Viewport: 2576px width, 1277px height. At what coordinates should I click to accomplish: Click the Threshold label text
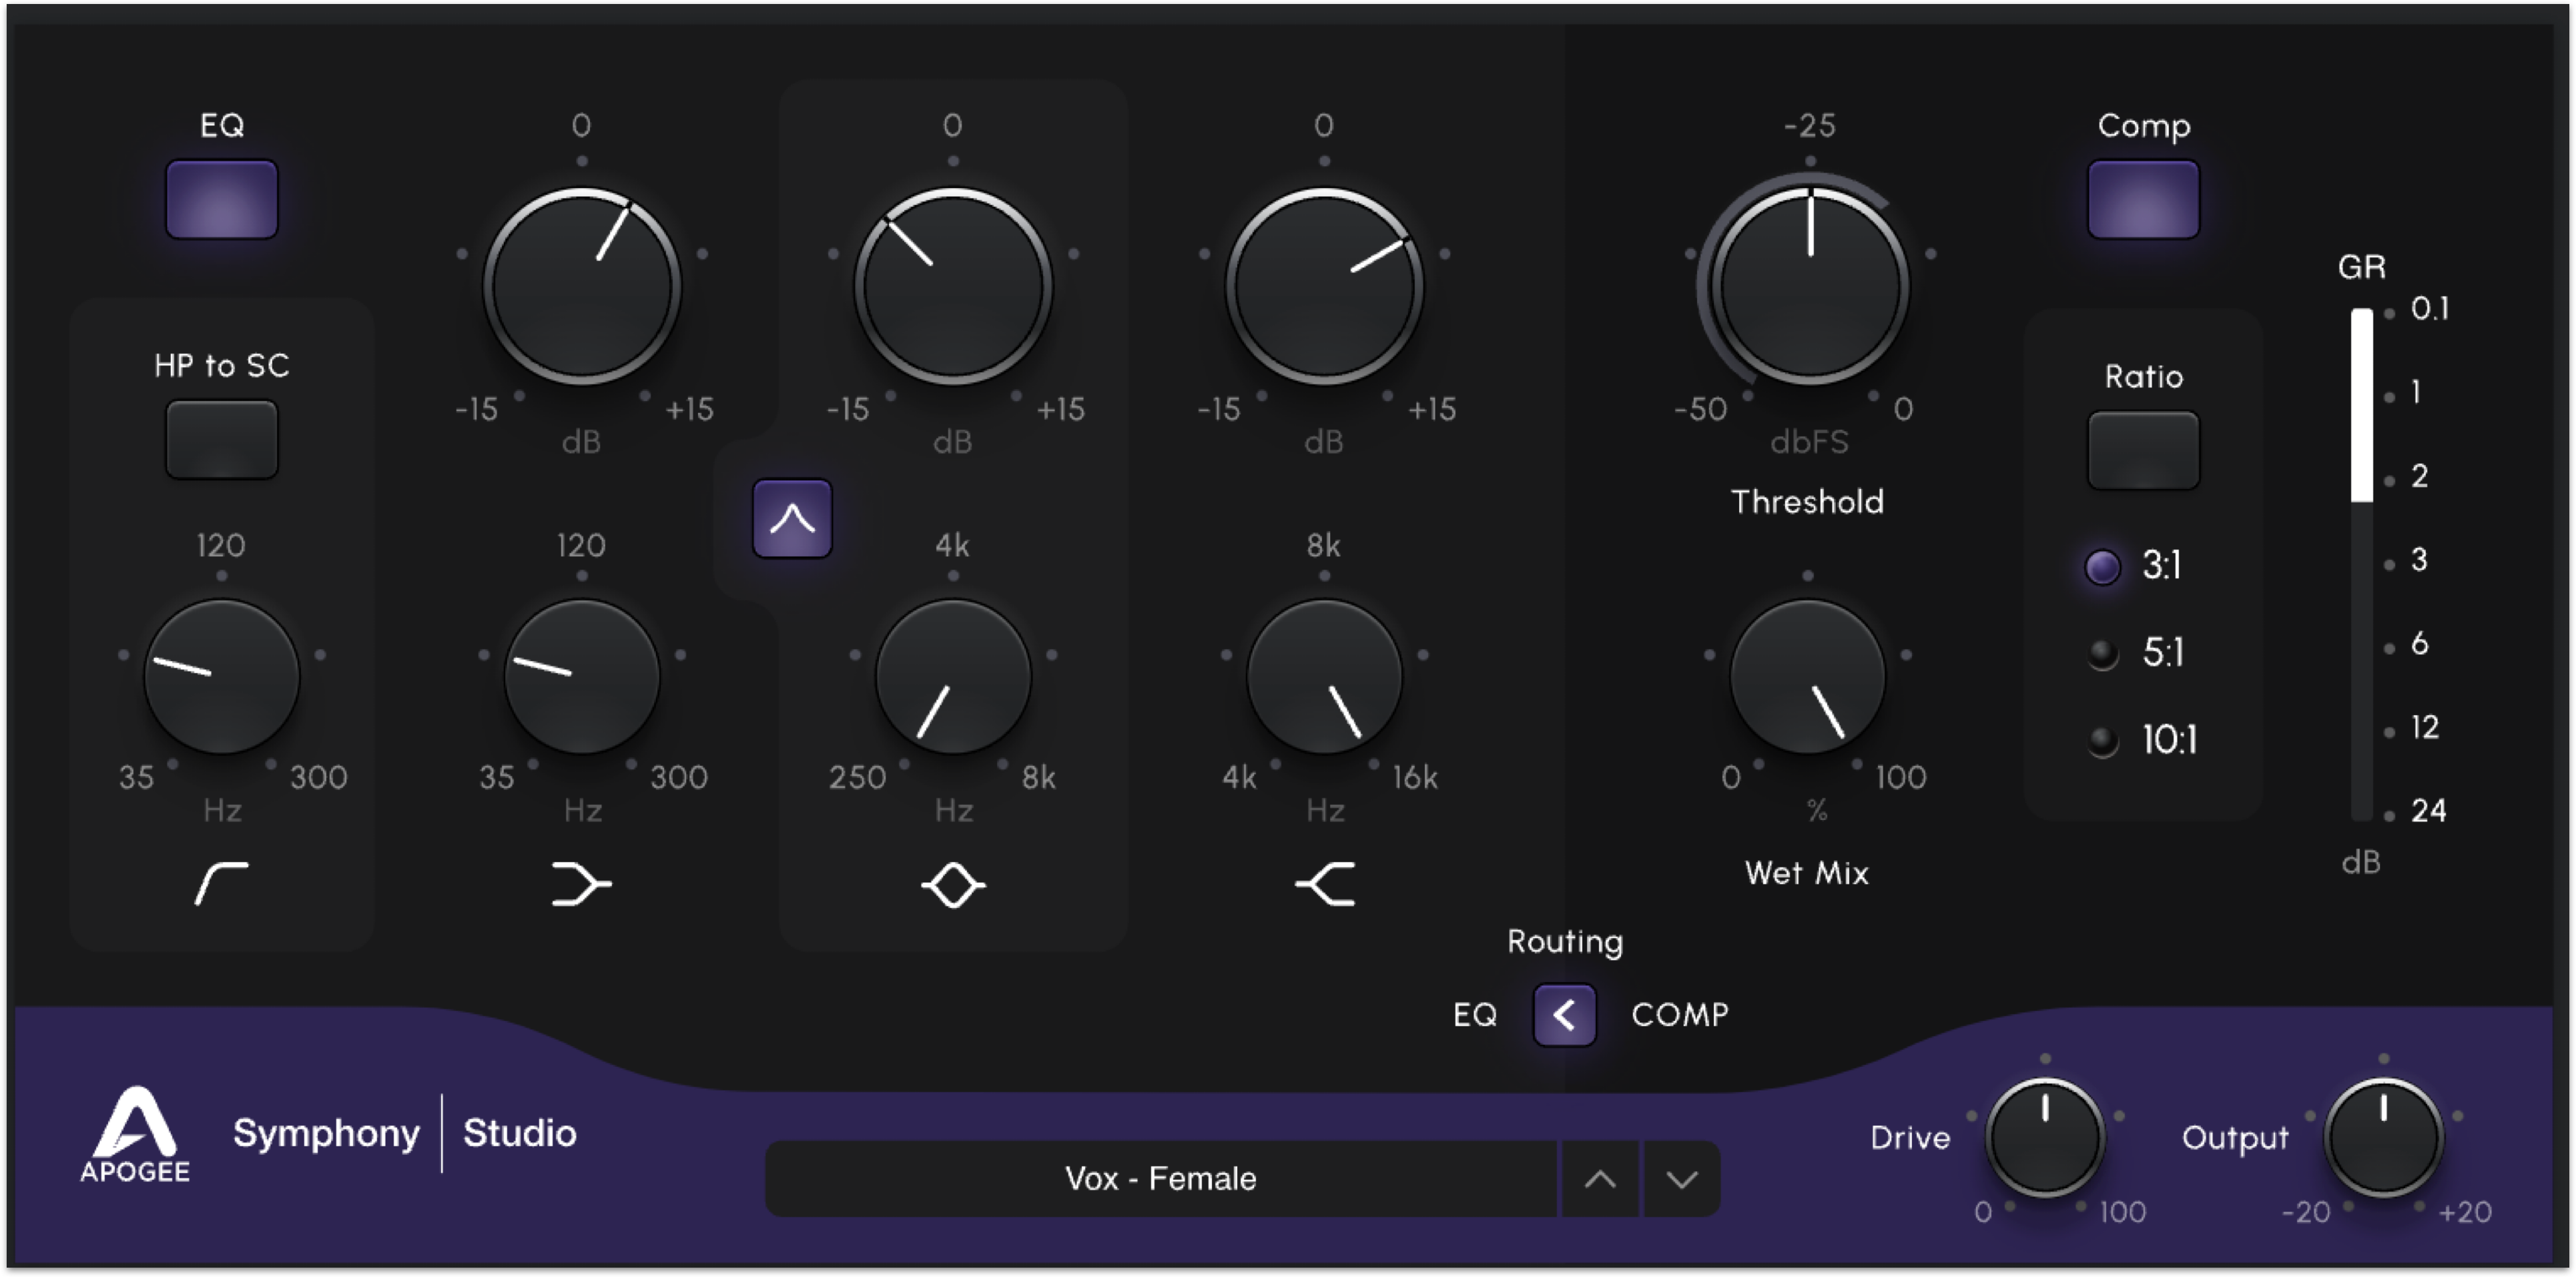coord(1807,502)
